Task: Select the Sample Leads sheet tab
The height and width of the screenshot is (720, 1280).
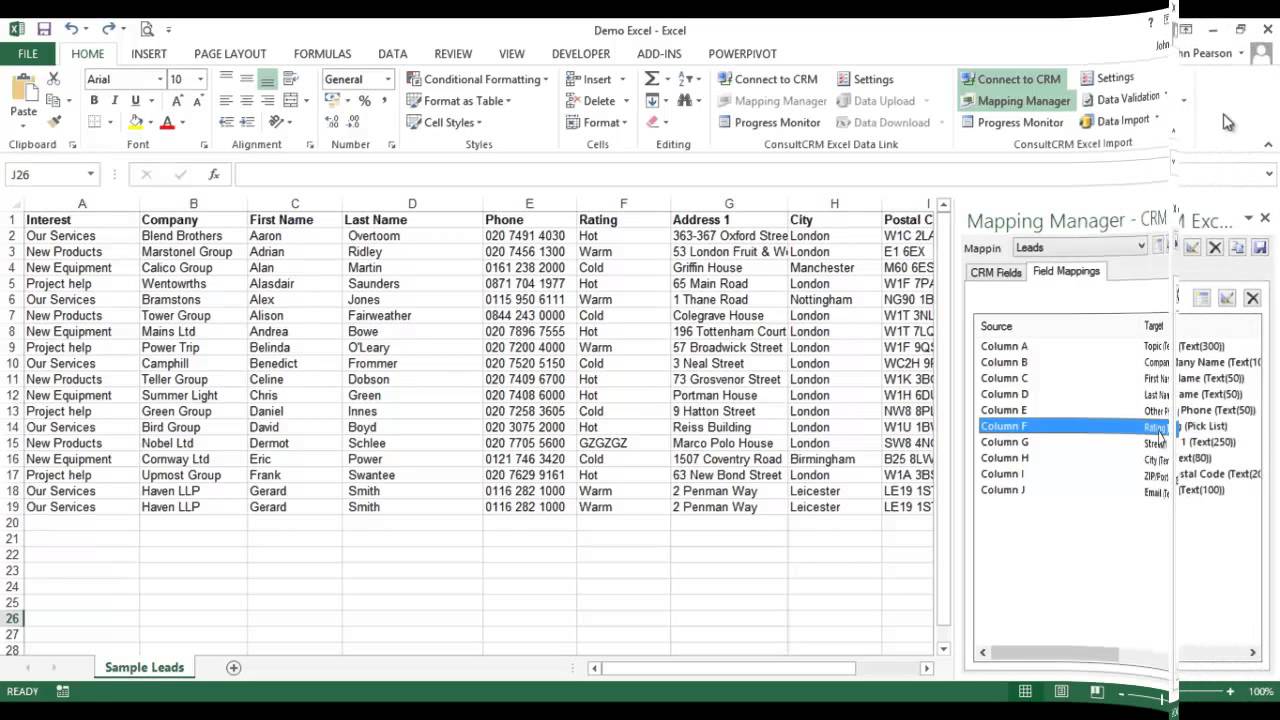Action: [x=144, y=667]
